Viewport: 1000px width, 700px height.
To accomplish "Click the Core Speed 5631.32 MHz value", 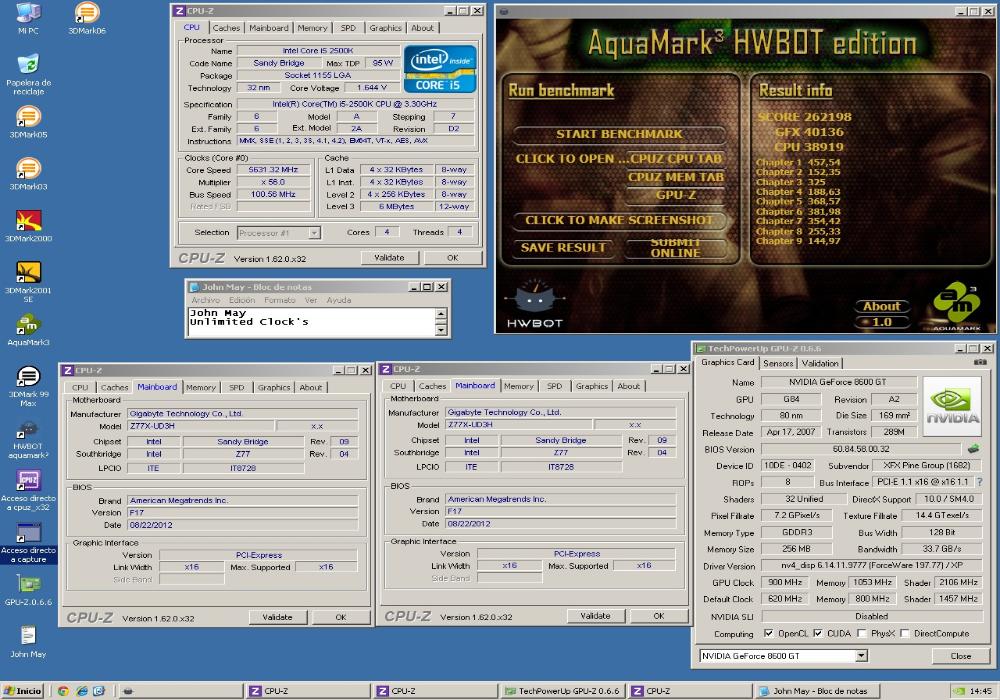I will (x=273, y=170).
